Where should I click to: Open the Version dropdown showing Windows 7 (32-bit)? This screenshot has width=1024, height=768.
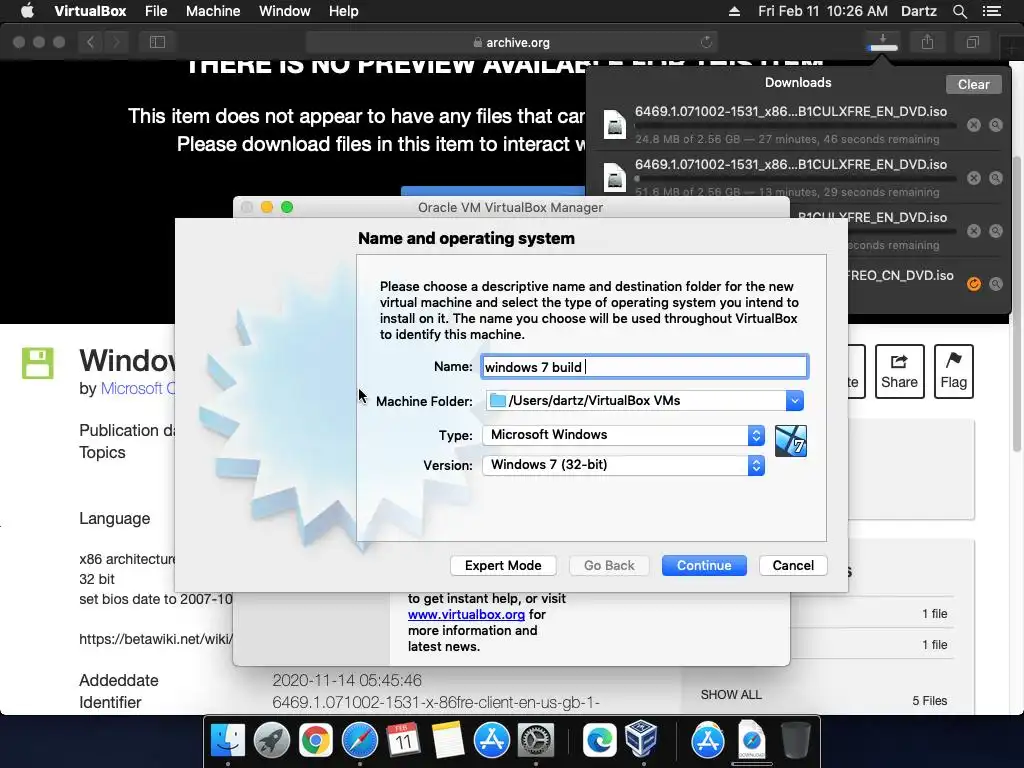click(x=624, y=465)
